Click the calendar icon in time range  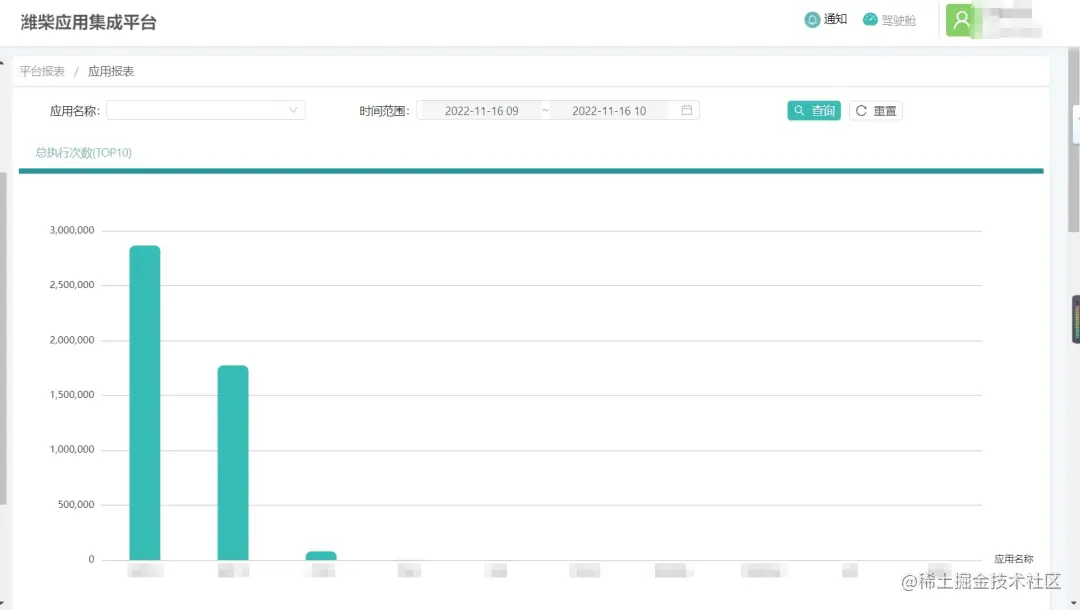point(687,110)
